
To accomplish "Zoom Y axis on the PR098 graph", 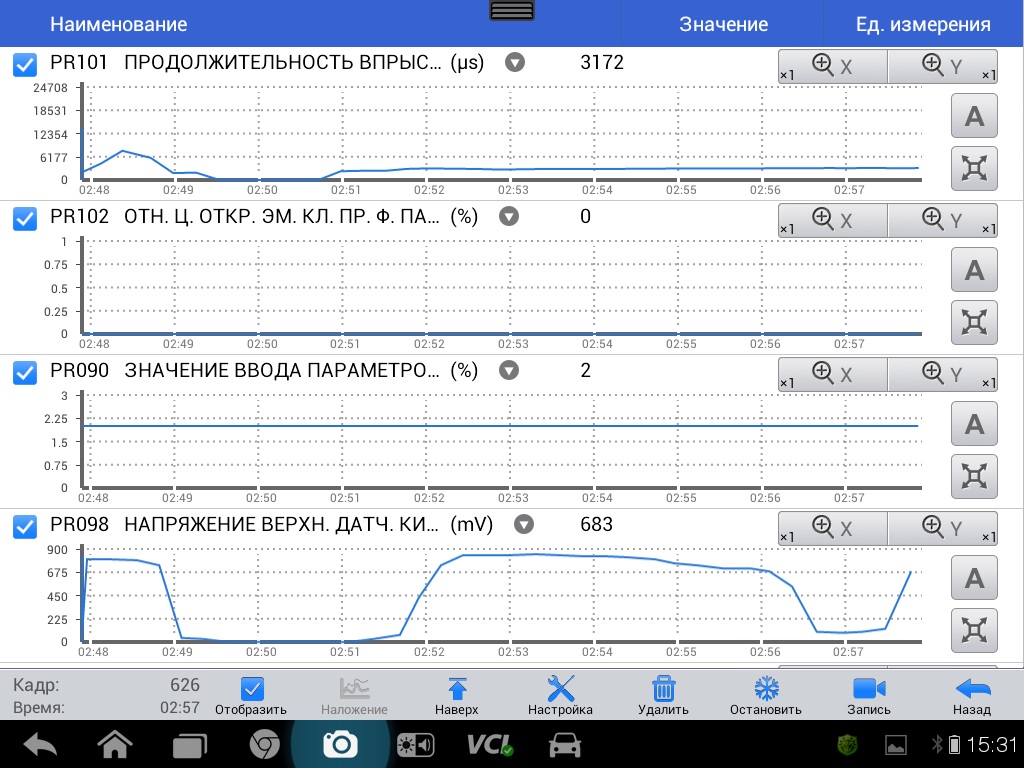I will [942, 529].
